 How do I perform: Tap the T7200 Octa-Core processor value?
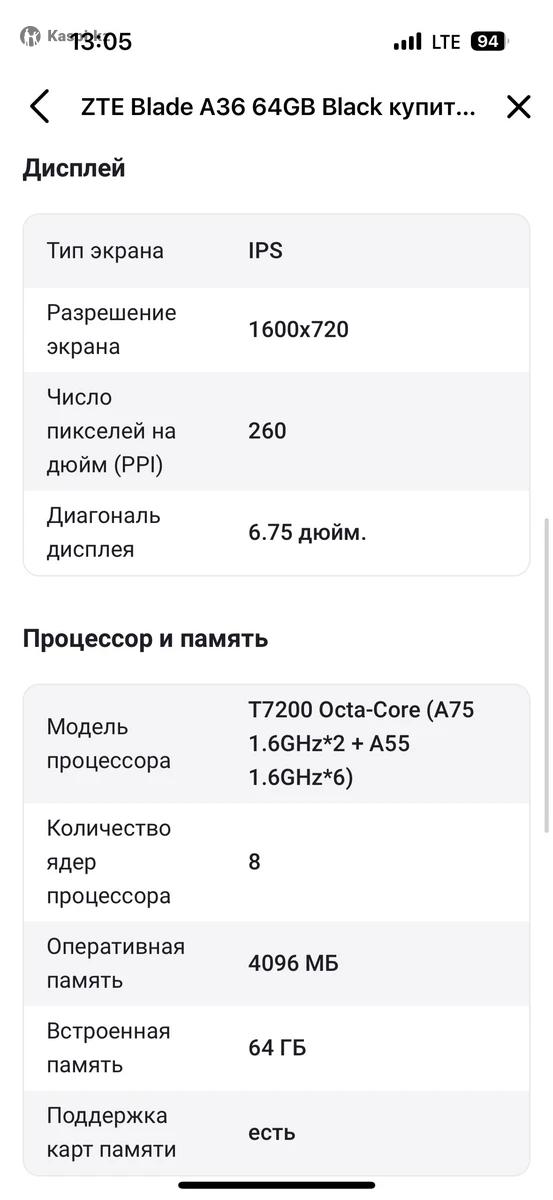pyautogui.click(x=361, y=744)
